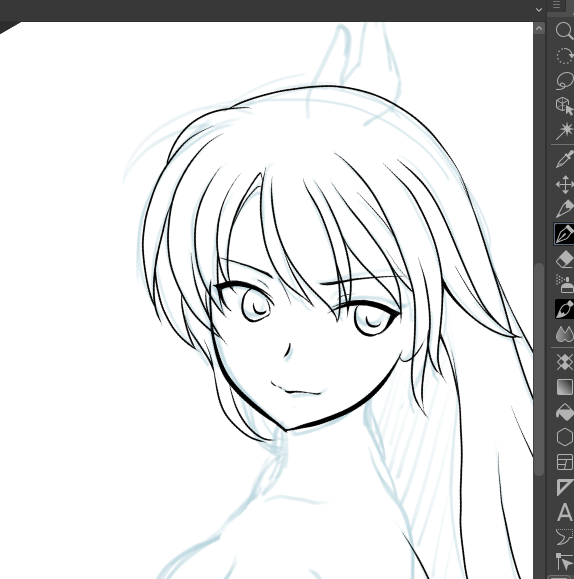The image size is (574, 579).
Task: Select the Eraser tool
Action: point(565,259)
